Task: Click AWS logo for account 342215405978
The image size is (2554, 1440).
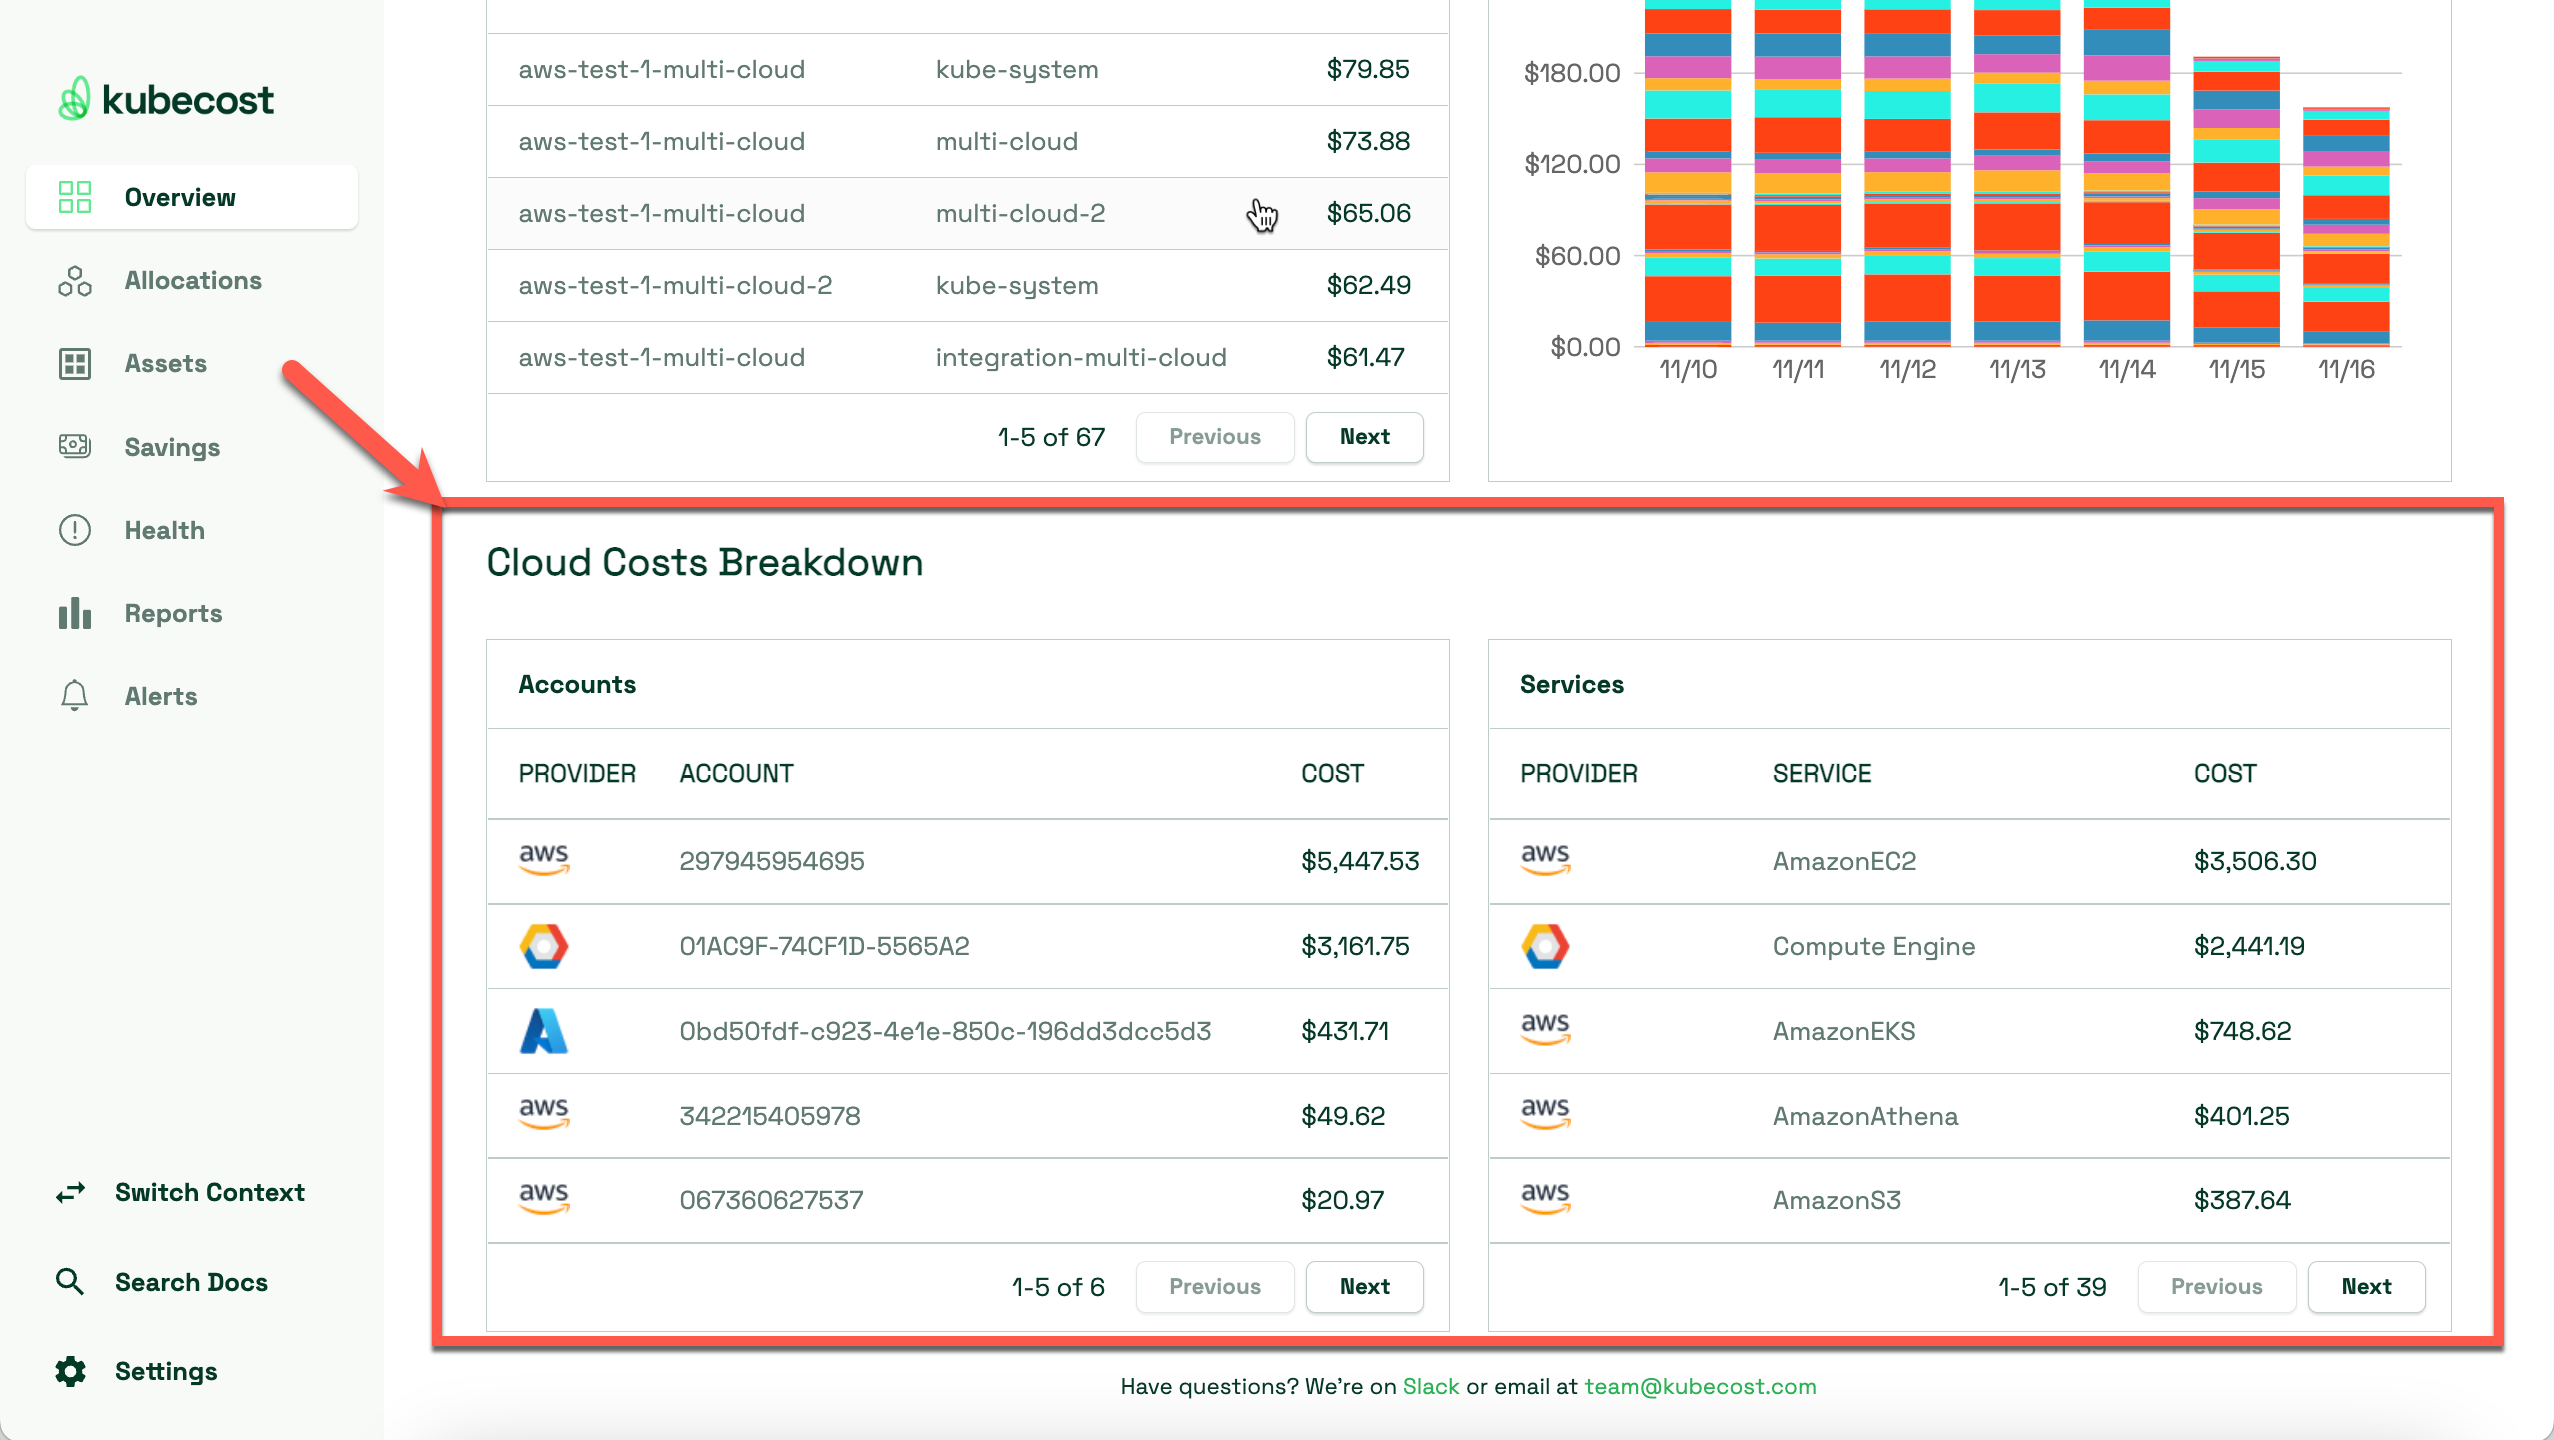Action: tap(544, 1115)
